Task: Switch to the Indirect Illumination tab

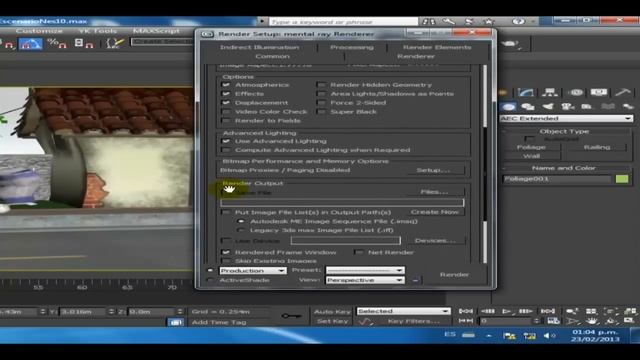Action: 260,47
